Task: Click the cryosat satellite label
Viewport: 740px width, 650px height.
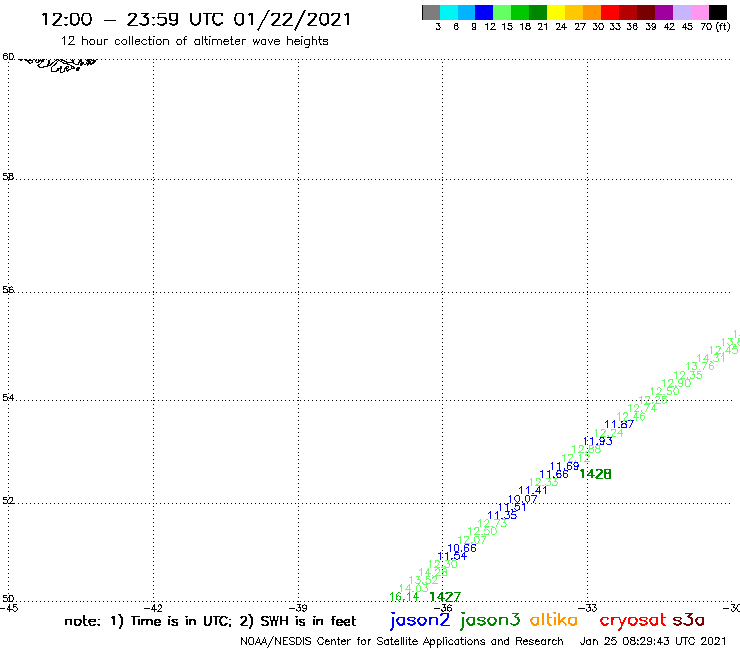Action: tap(632, 621)
